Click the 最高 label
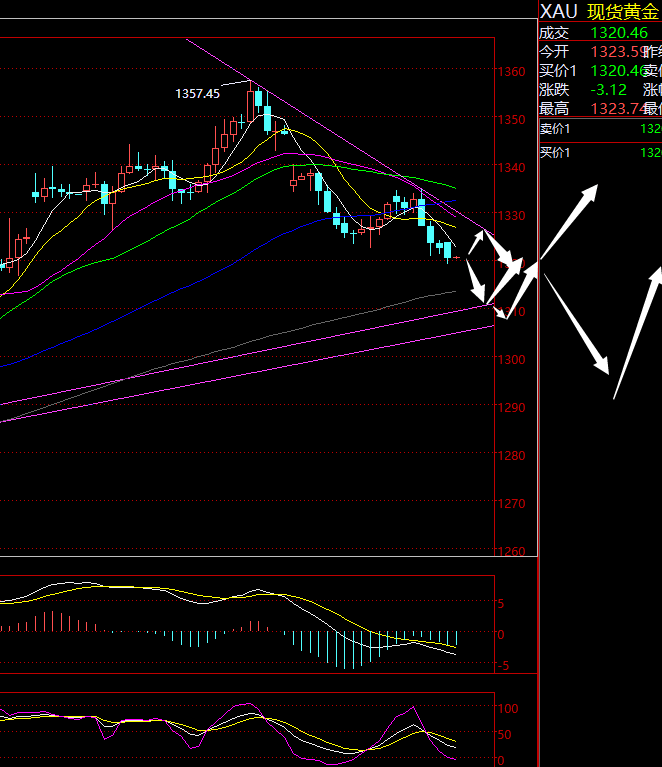Screen dimensions: 662x767 (x=554, y=108)
